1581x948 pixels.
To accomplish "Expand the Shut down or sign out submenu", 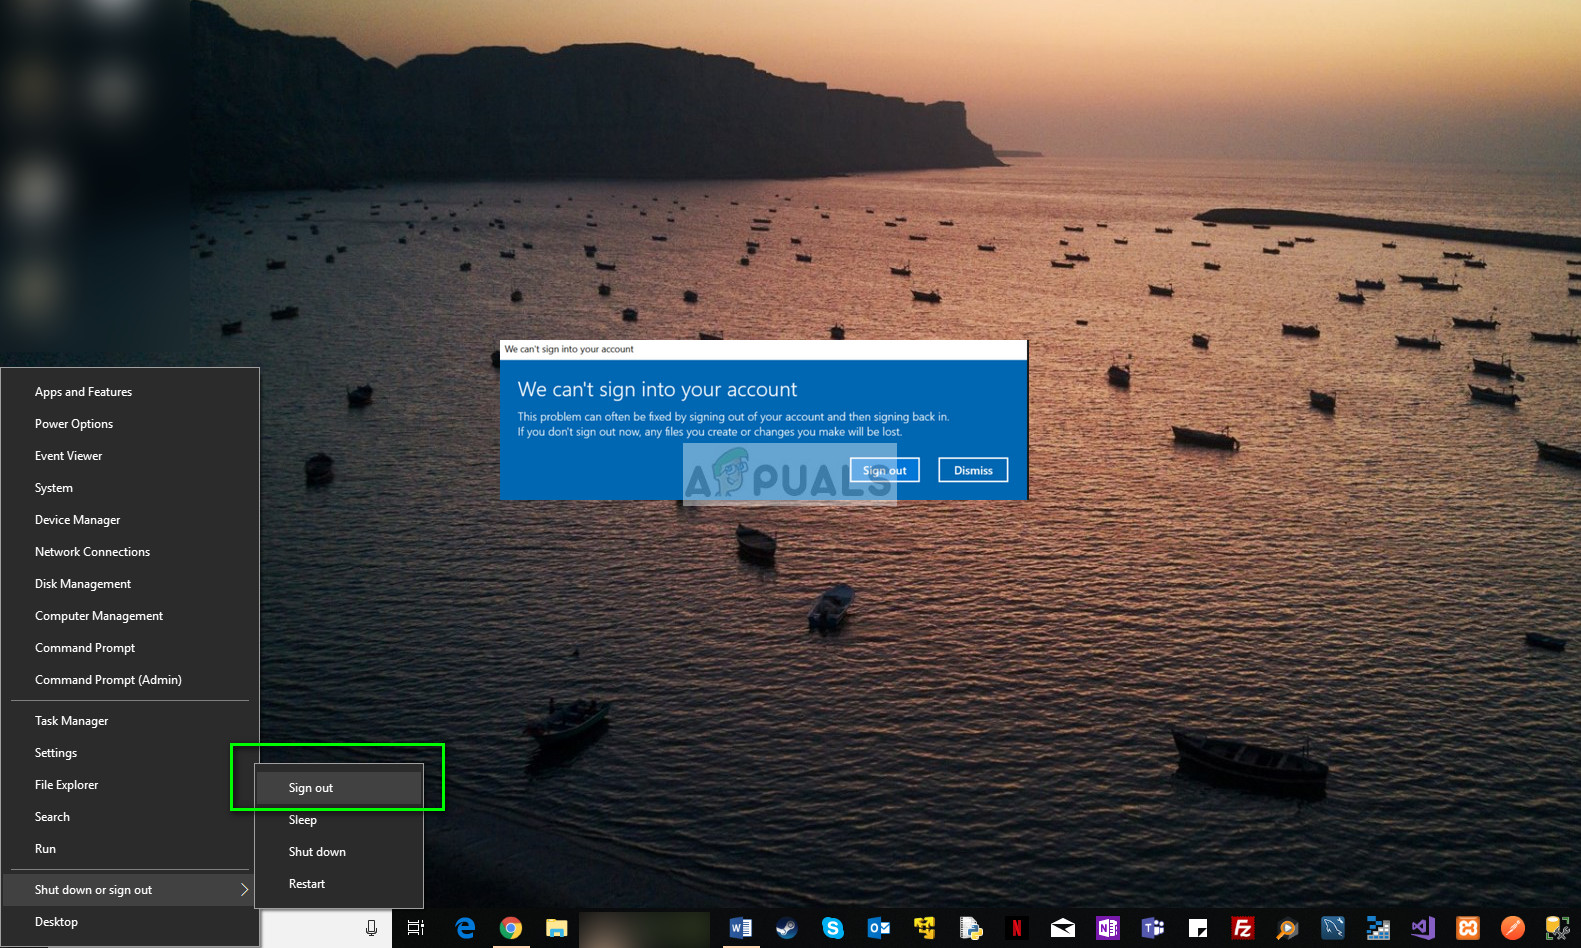I will point(128,890).
